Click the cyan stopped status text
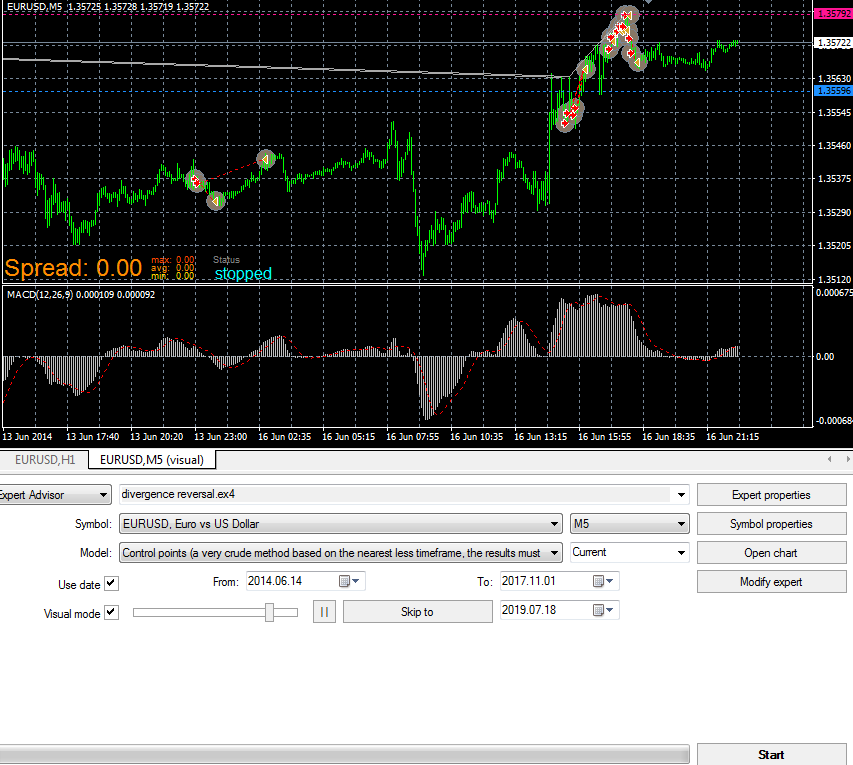The width and height of the screenshot is (853, 765). coord(243,273)
